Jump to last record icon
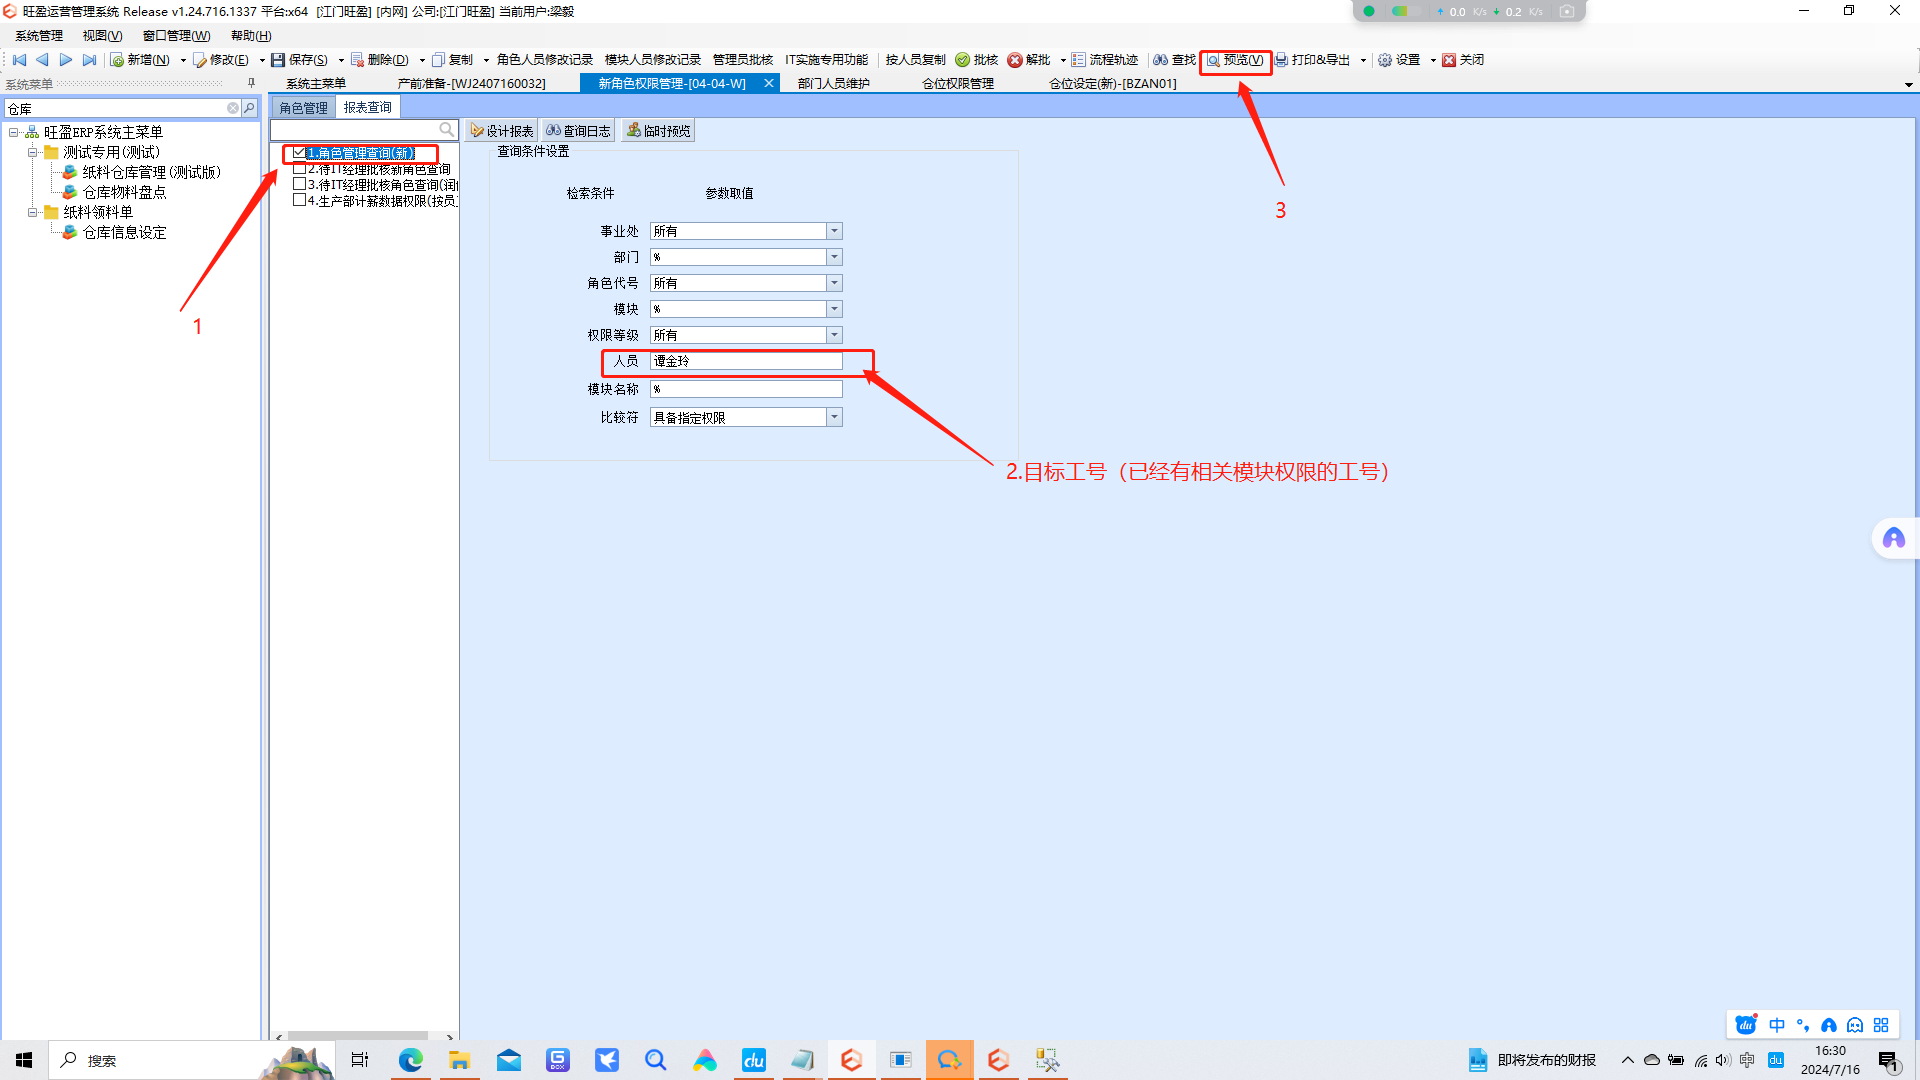Image resolution: width=1920 pixels, height=1080 pixels. point(89,60)
